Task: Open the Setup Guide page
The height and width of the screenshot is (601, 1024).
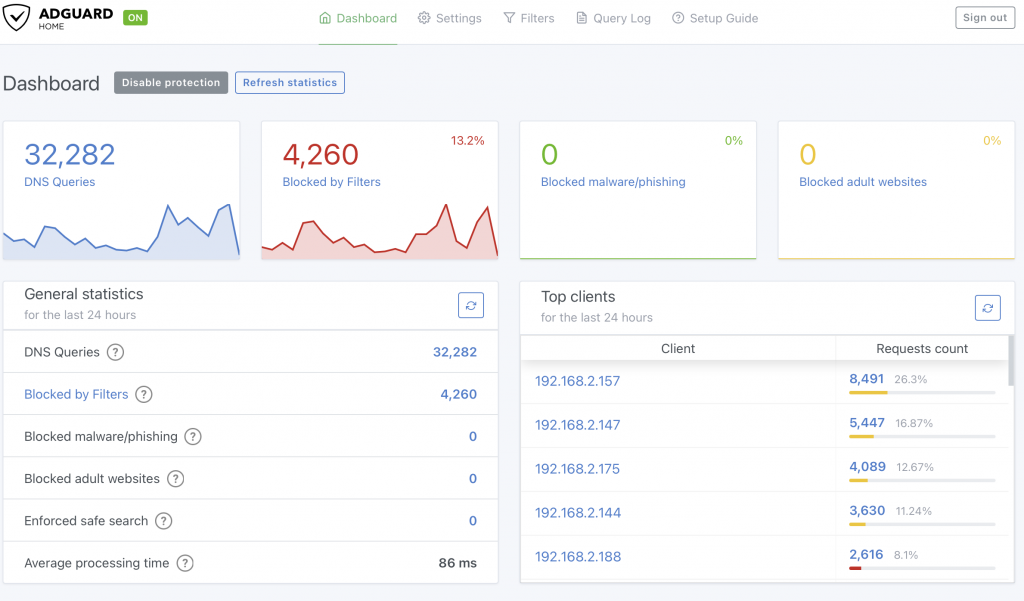Action: (x=715, y=17)
